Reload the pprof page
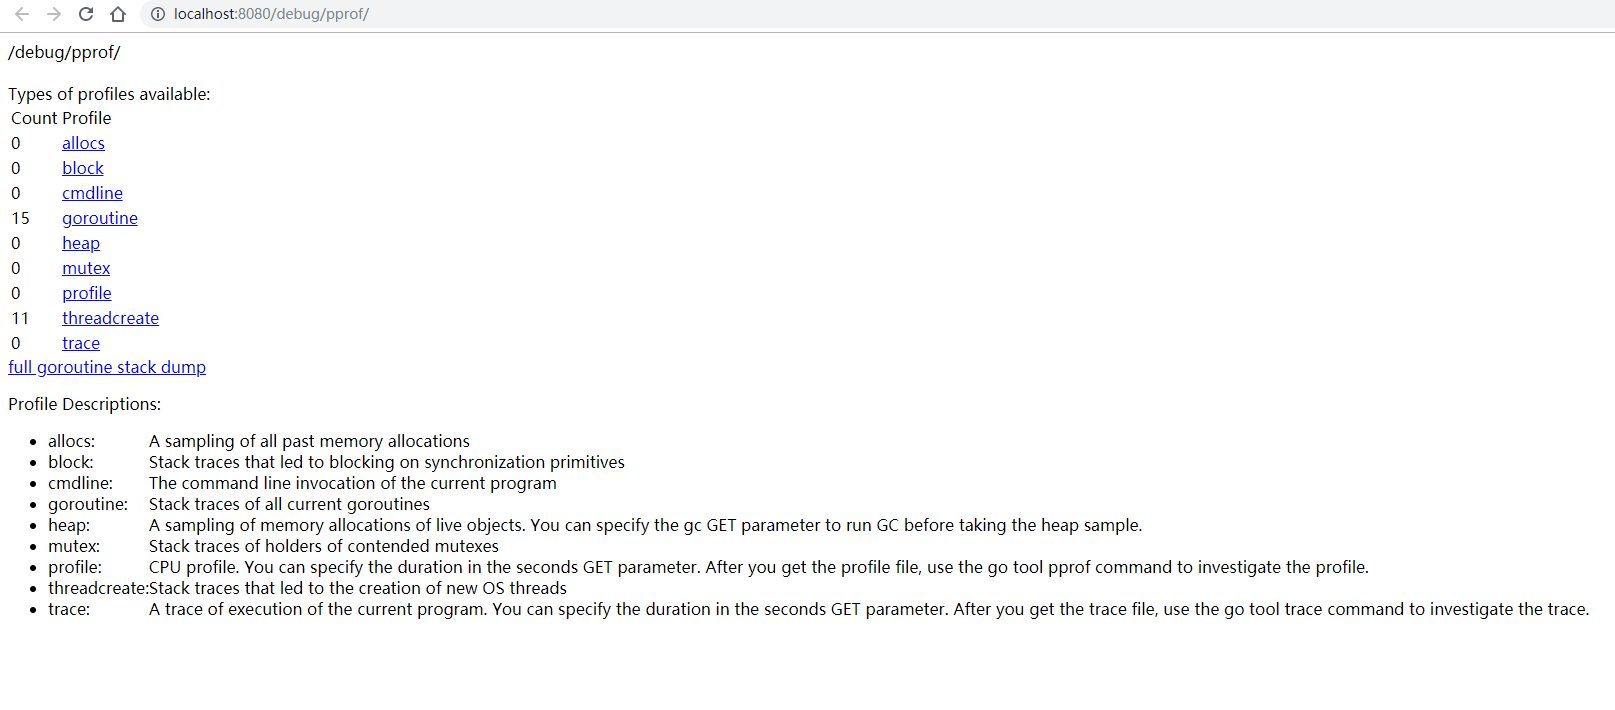Screen dimensions: 1615x710 (86, 14)
